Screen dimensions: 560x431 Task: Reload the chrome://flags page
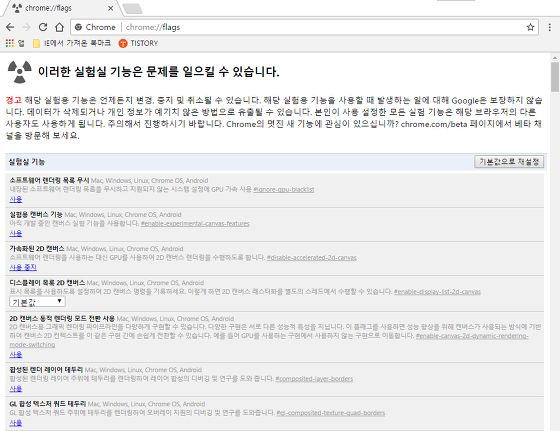[43, 27]
